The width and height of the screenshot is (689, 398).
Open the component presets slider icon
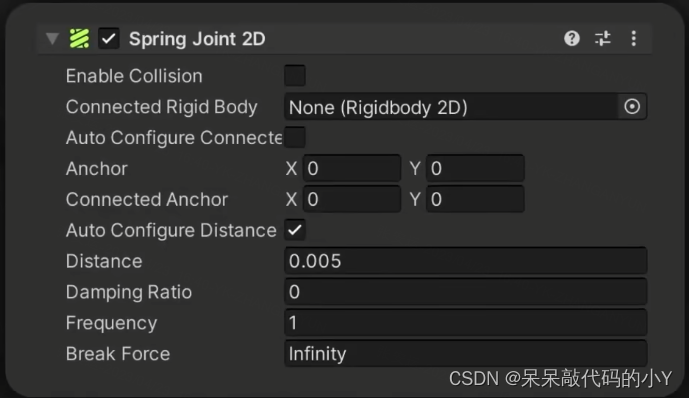point(603,39)
